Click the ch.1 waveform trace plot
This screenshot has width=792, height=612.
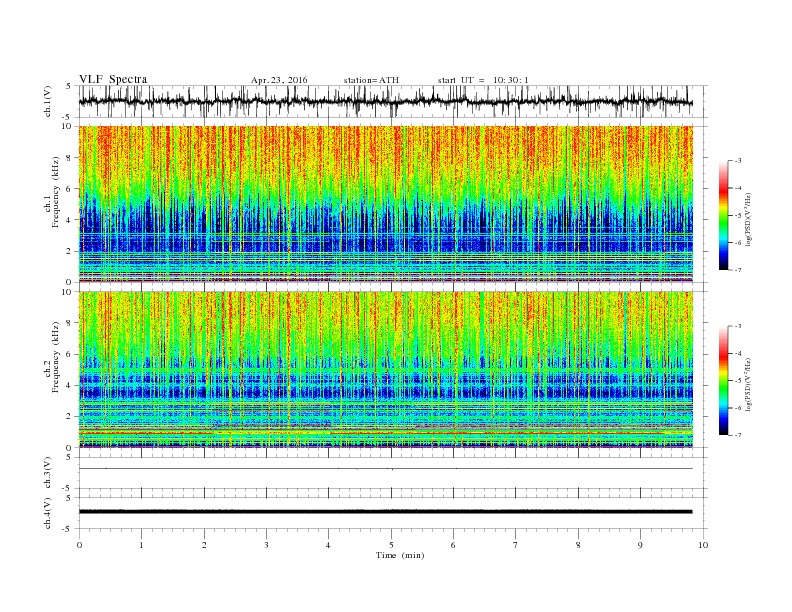pyautogui.click(x=386, y=101)
